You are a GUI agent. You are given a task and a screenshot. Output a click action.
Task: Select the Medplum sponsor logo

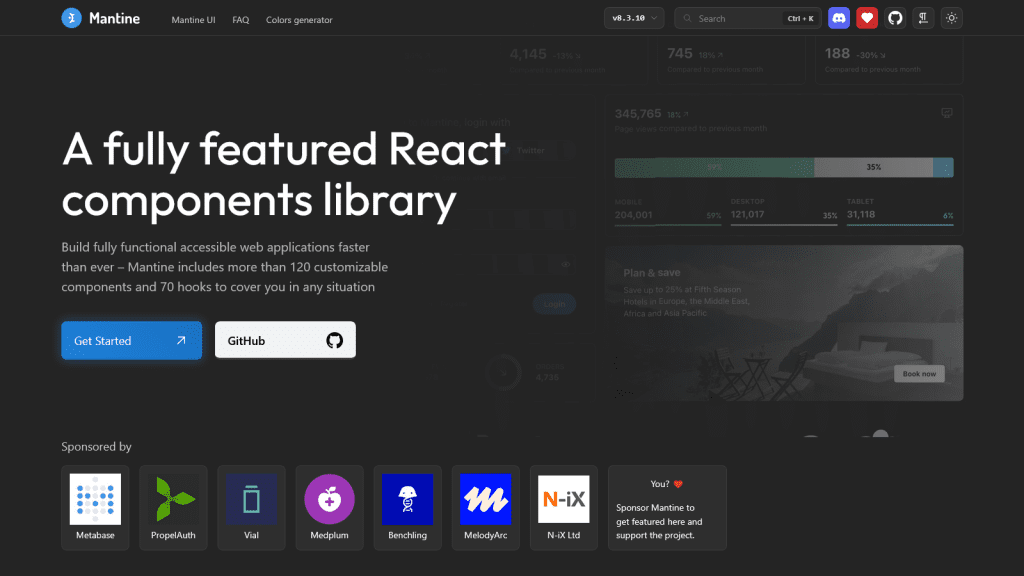tap(329, 500)
